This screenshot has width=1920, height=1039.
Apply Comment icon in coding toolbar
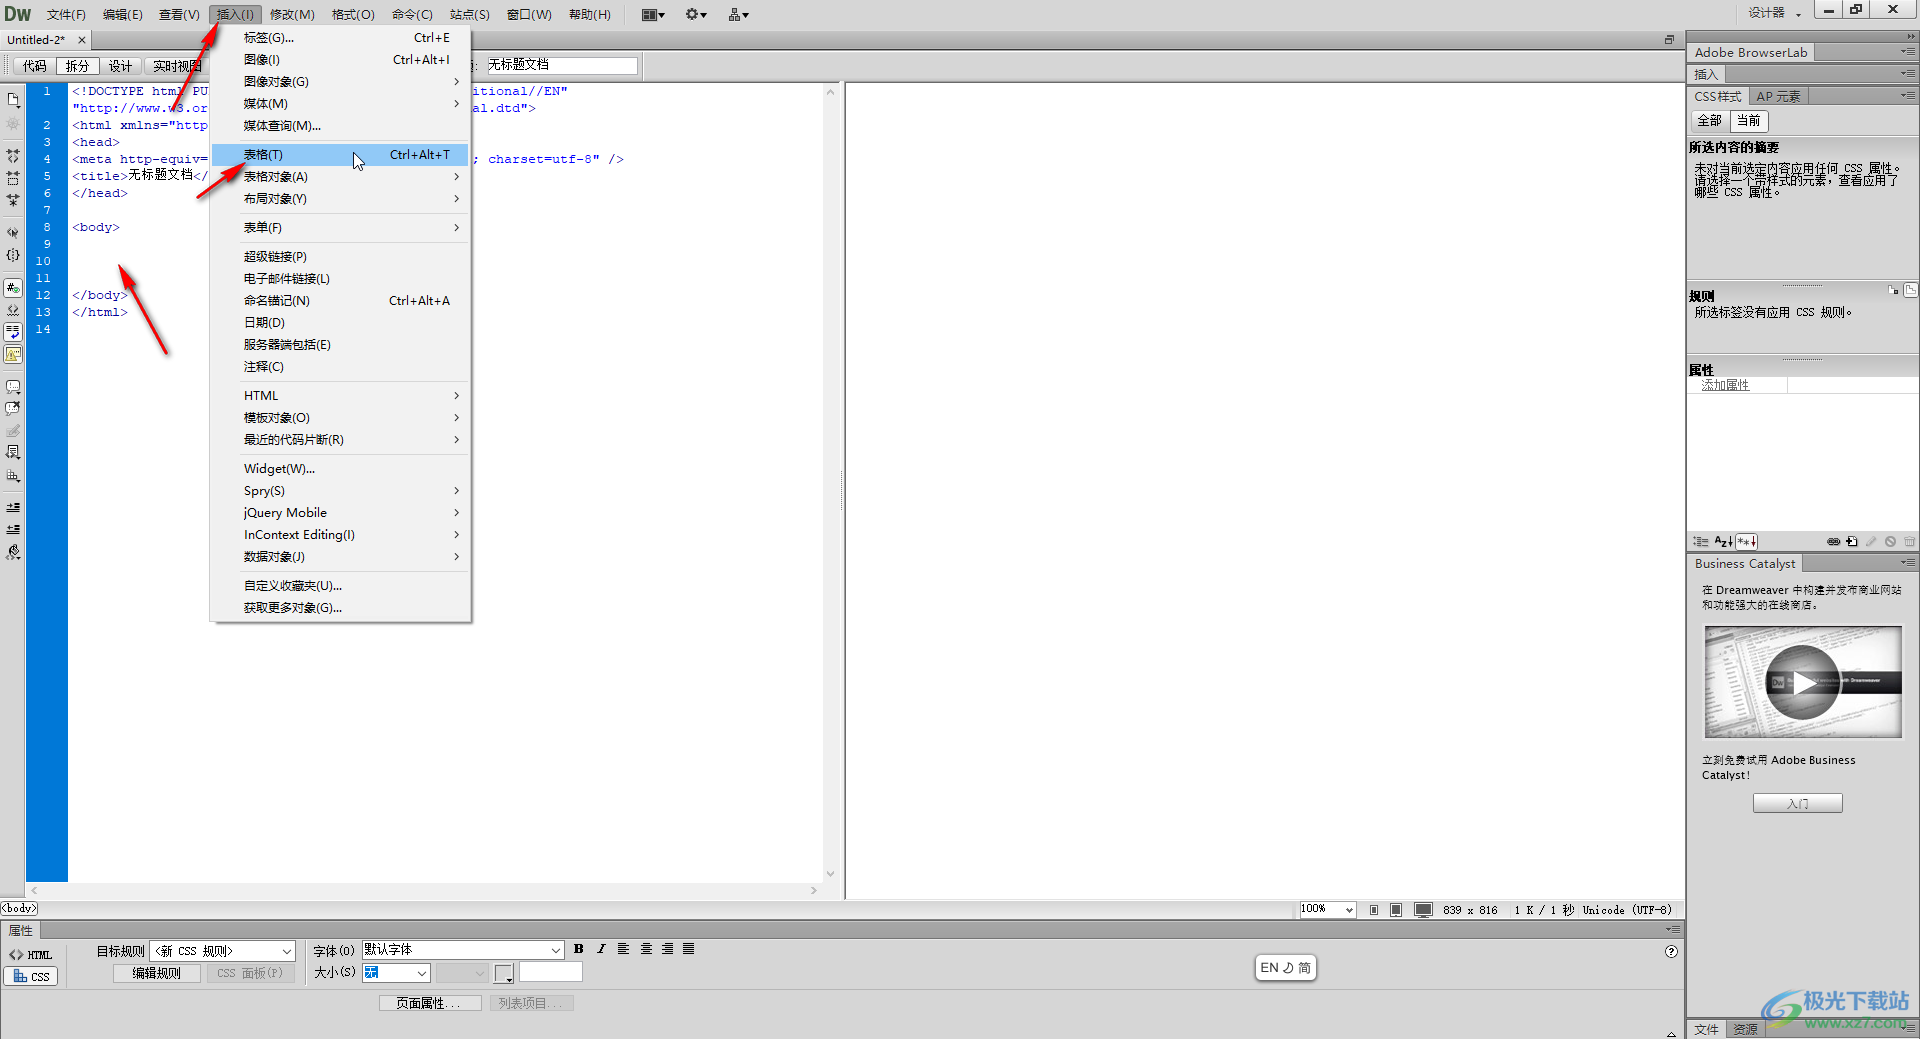[x=13, y=387]
